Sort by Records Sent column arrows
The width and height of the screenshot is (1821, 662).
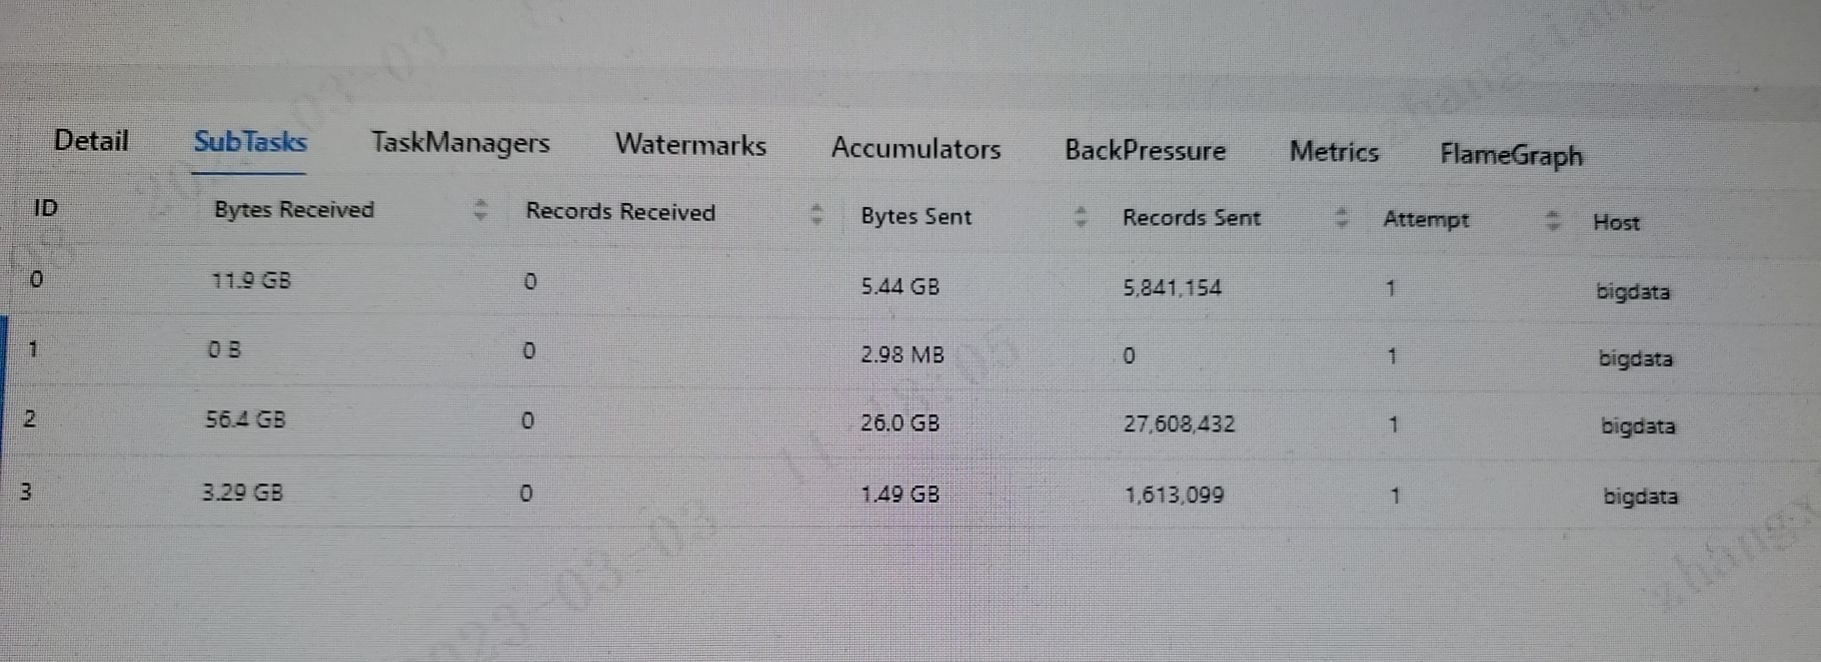[x=1342, y=218]
